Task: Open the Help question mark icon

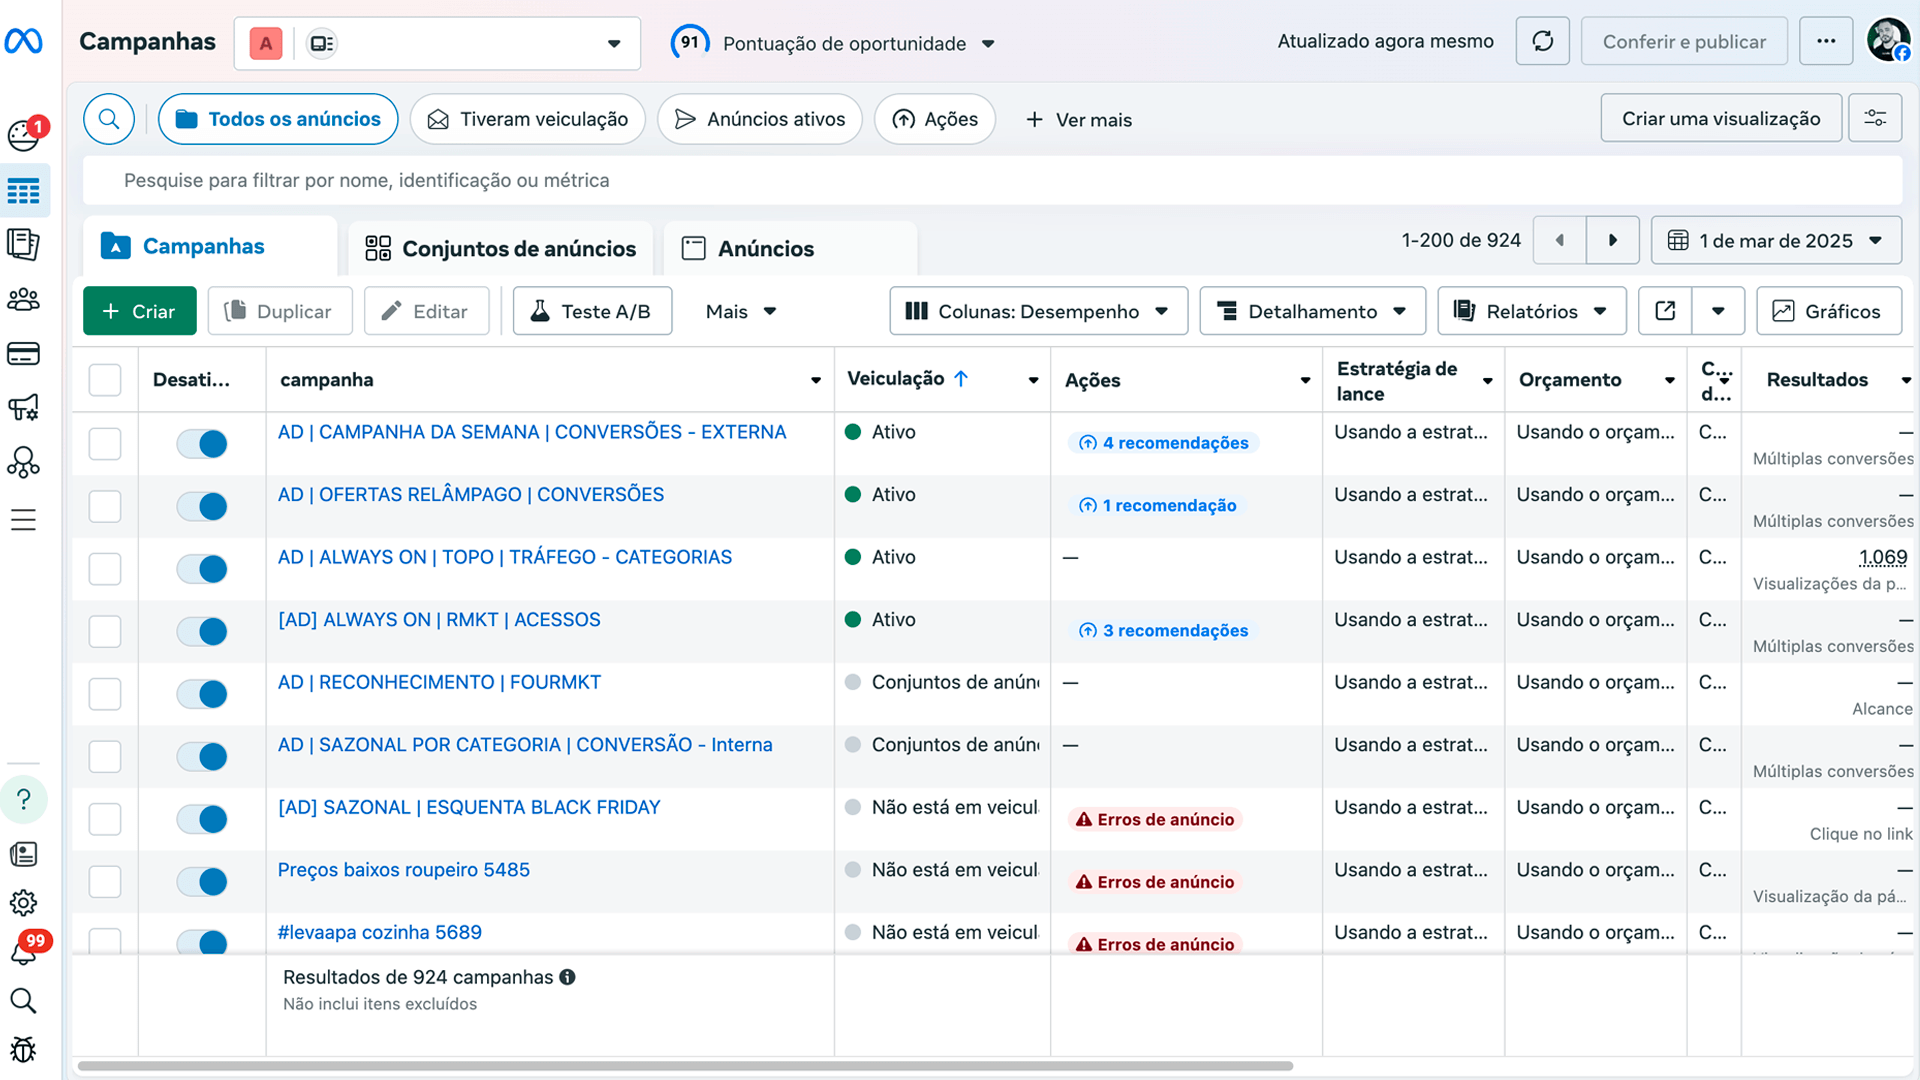Action: [x=24, y=799]
